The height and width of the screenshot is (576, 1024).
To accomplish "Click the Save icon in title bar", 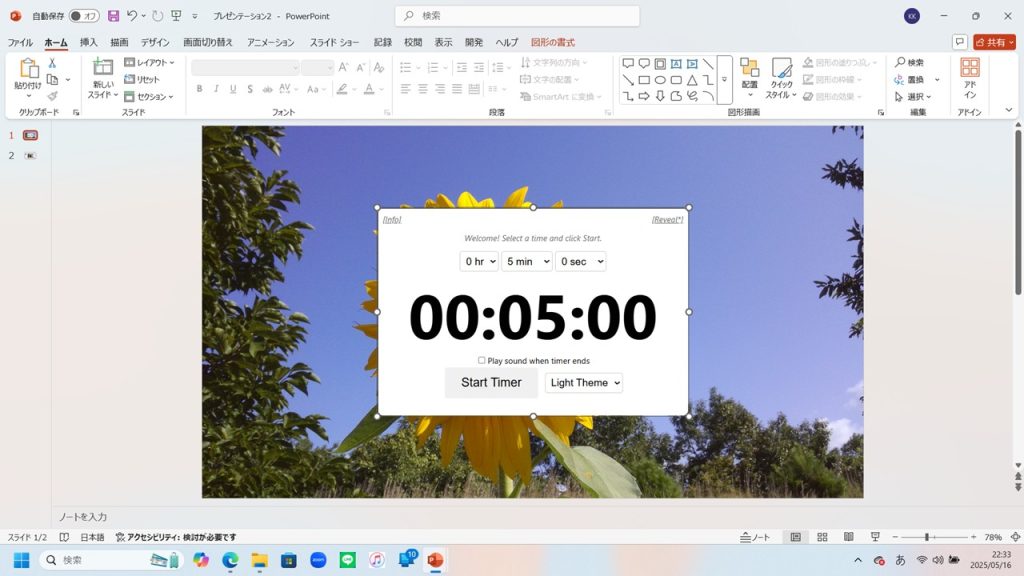I will click(x=113, y=16).
